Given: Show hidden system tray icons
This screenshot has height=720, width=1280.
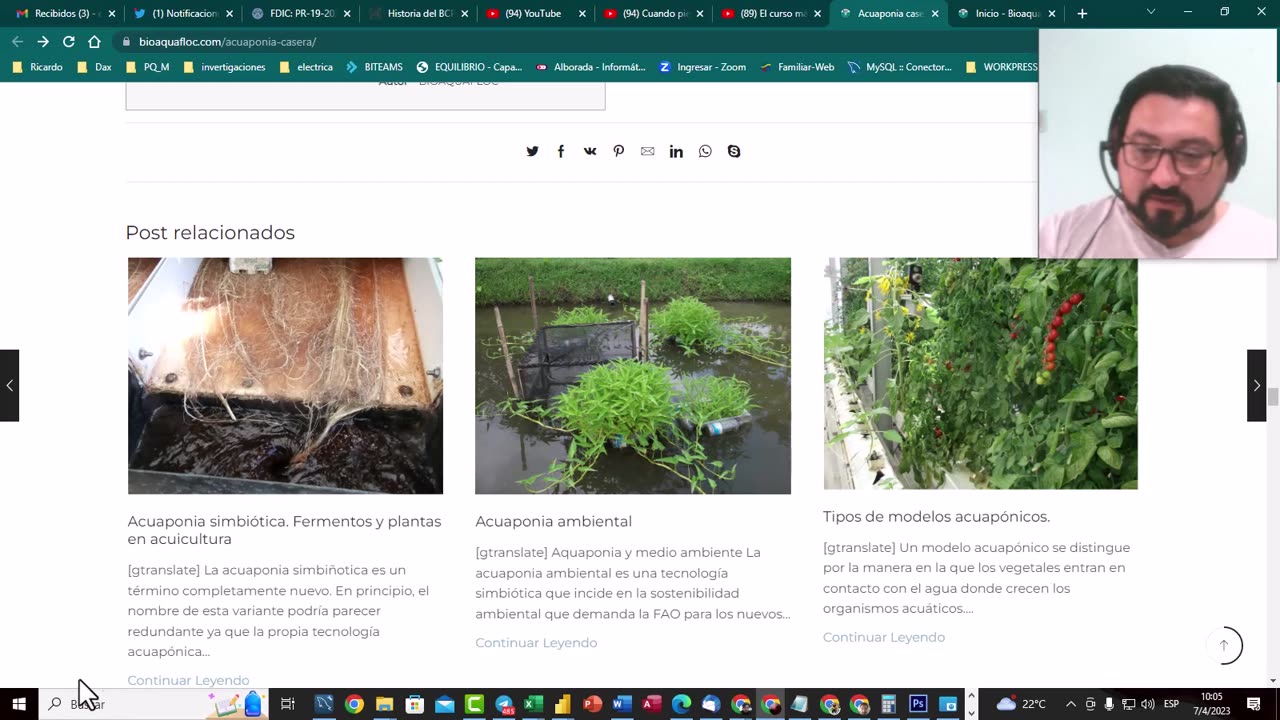Looking at the screenshot, I should (x=1071, y=704).
